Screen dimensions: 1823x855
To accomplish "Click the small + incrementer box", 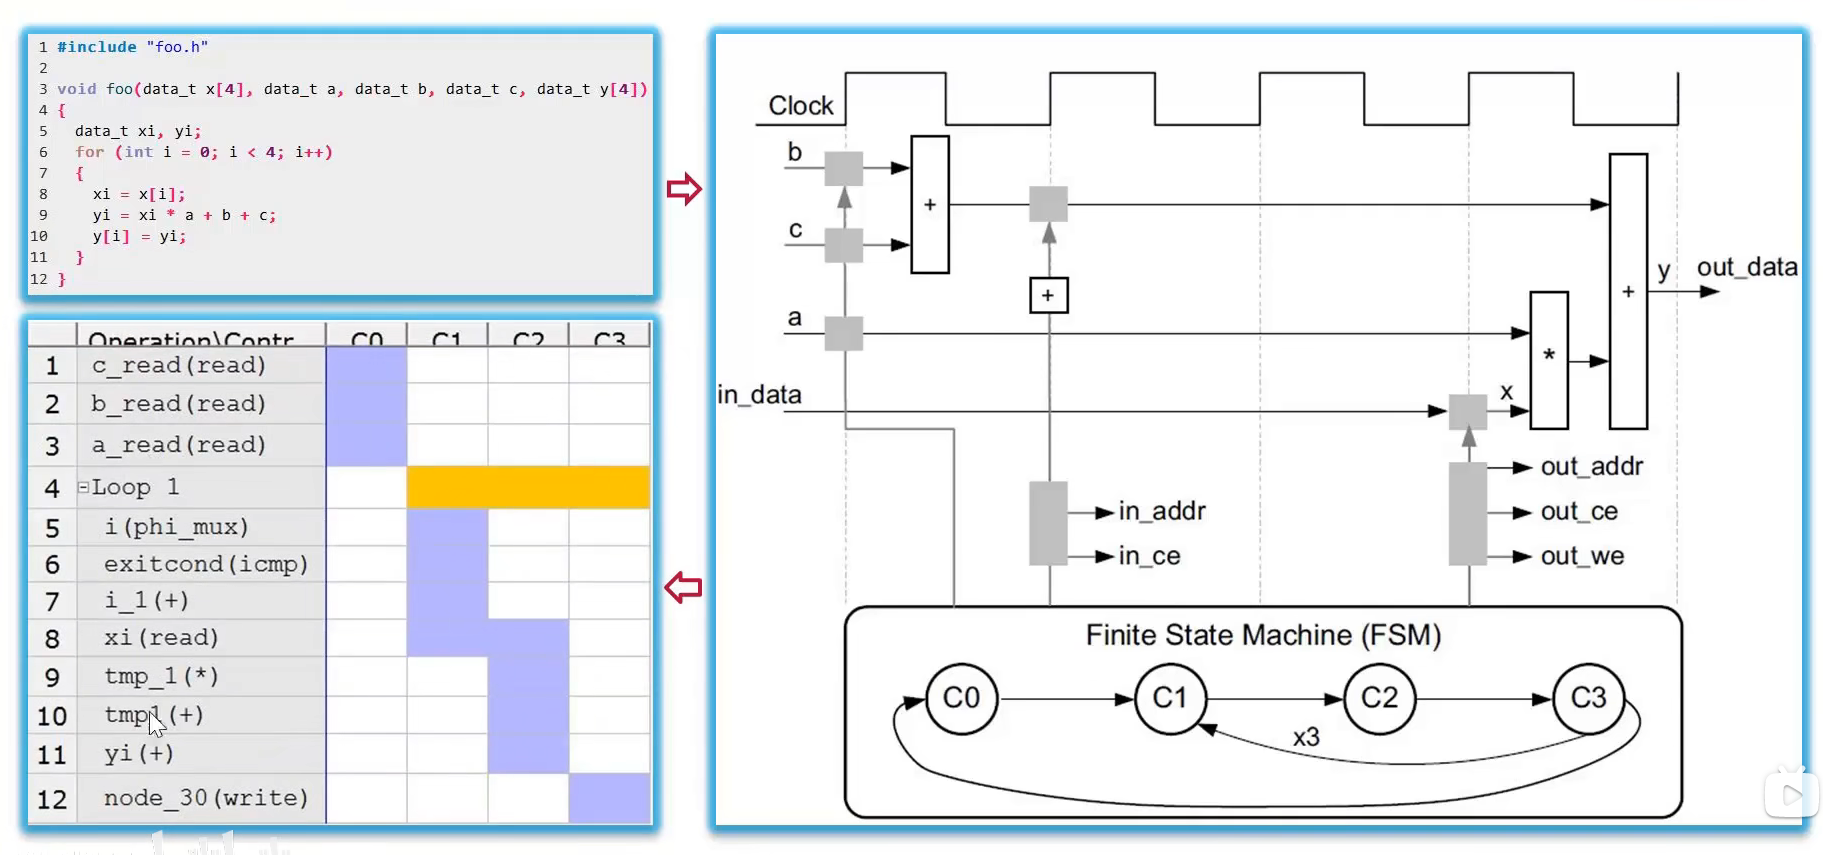I will click(1049, 295).
